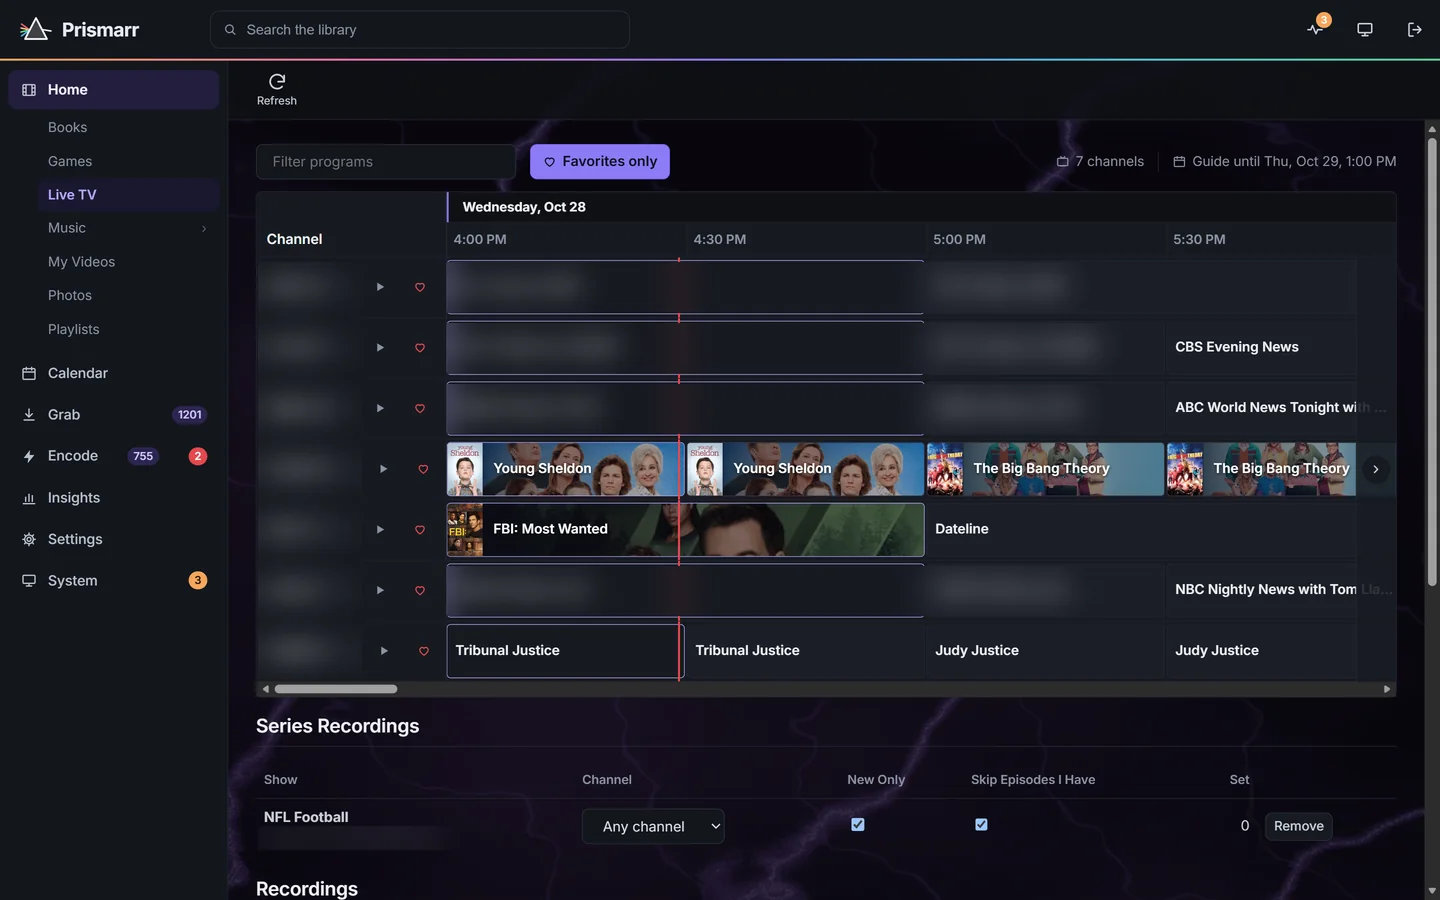The width and height of the screenshot is (1440, 900).
Task: Open the Home menu item
Action: pos(114,90)
